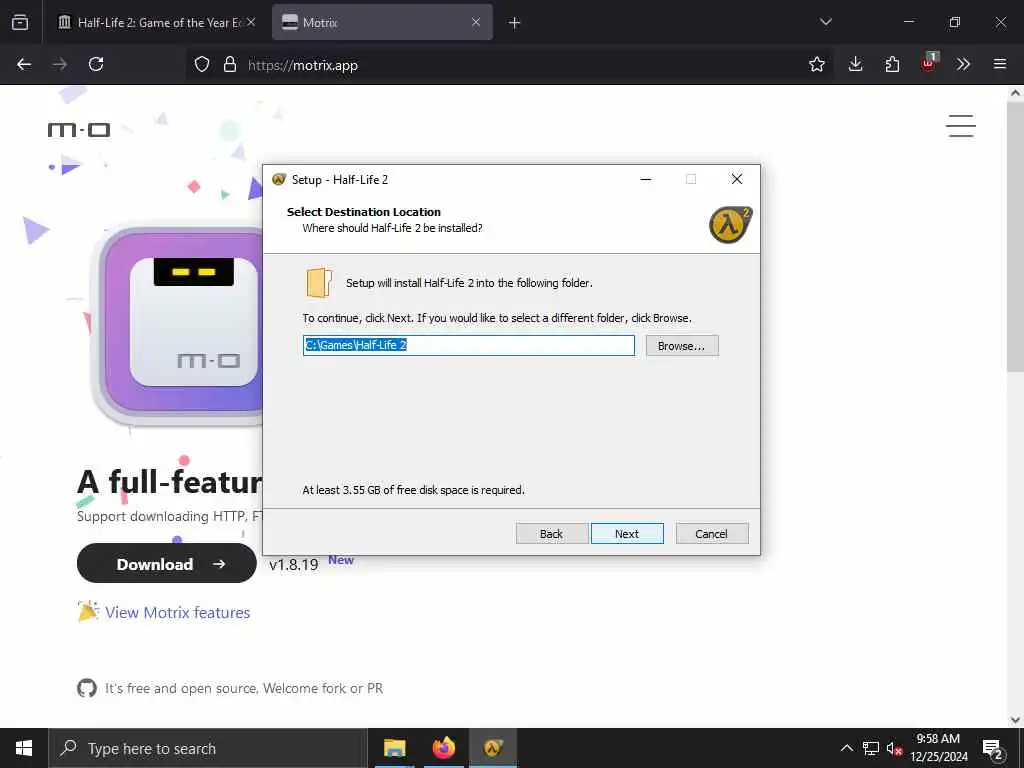Open the taskbar clock and date
The width and height of the screenshot is (1024, 768).
tap(938, 748)
